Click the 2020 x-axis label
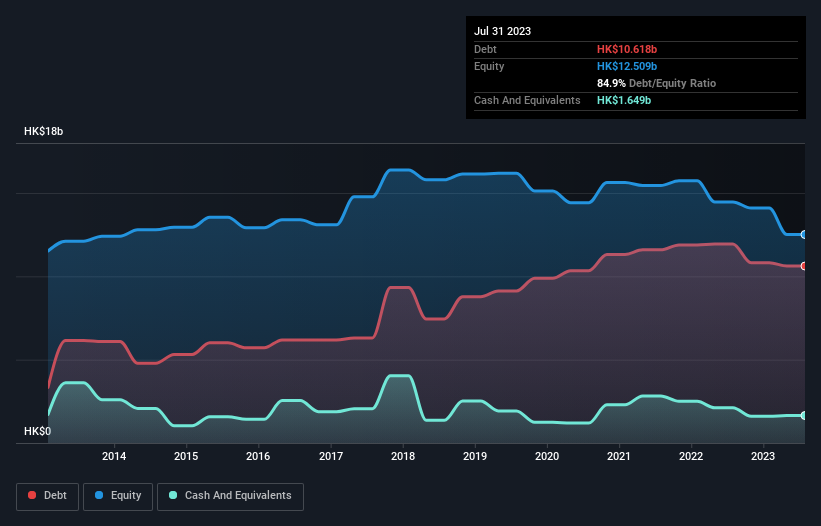Image resolution: width=821 pixels, height=526 pixels. click(x=547, y=456)
